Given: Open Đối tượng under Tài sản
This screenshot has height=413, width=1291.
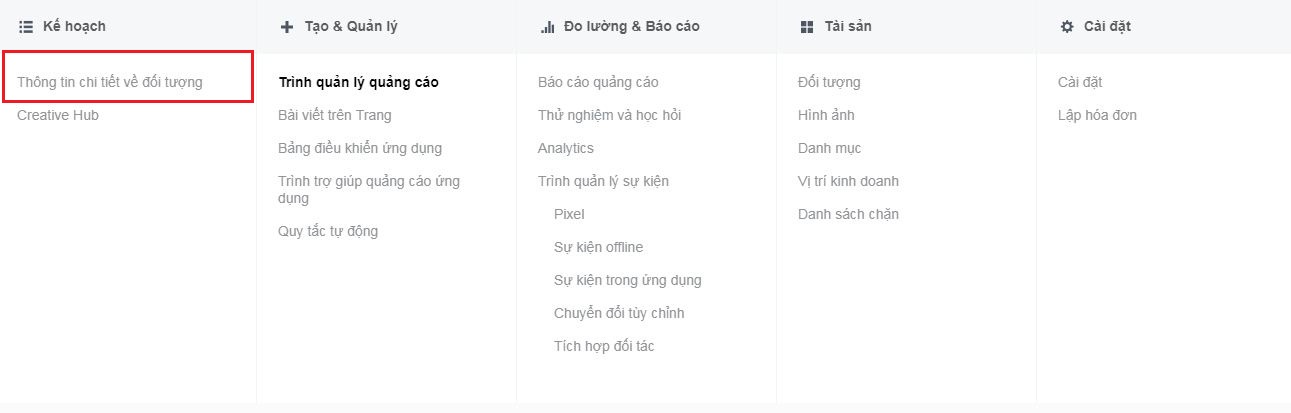Looking at the screenshot, I should (829, 82).
